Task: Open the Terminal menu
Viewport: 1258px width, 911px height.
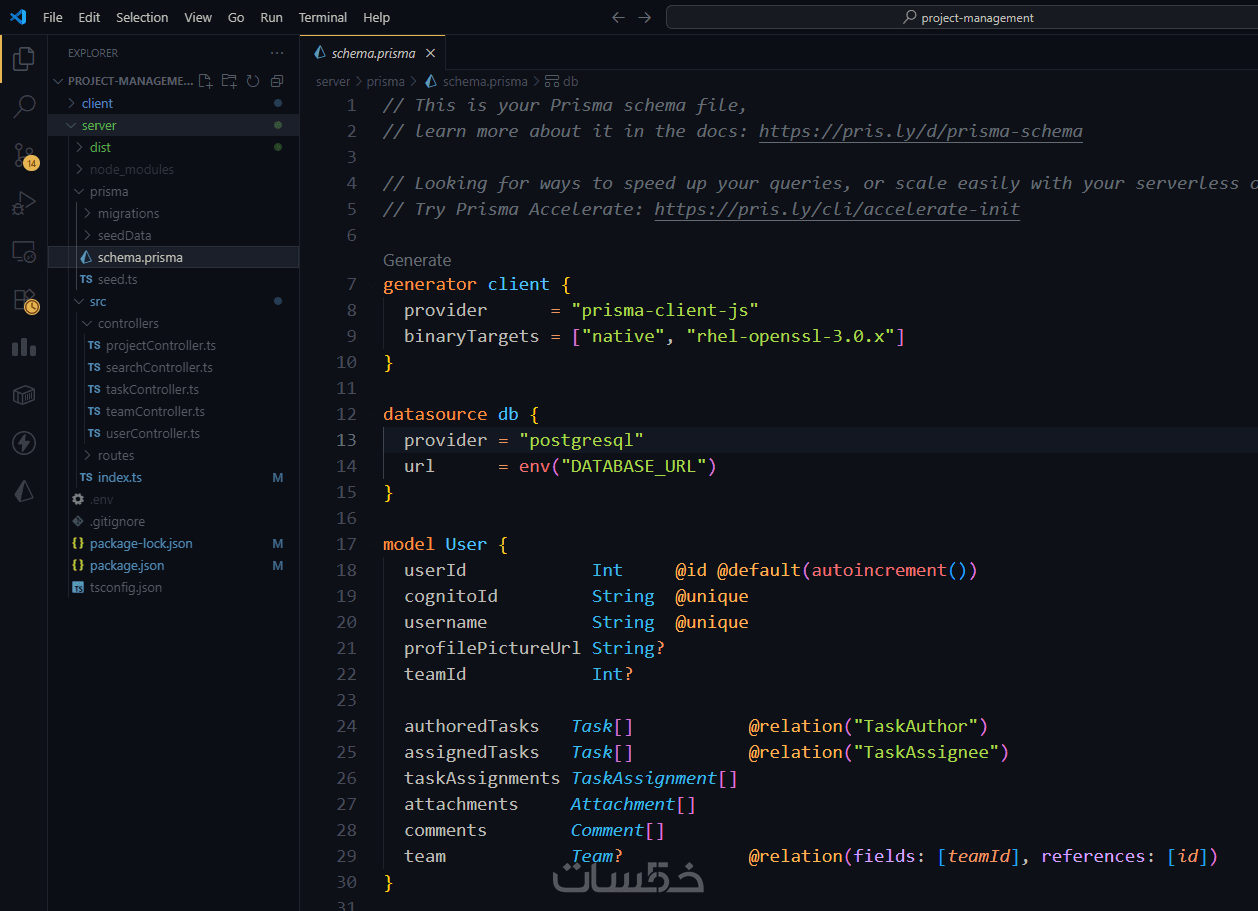Action: coord(322,17)
